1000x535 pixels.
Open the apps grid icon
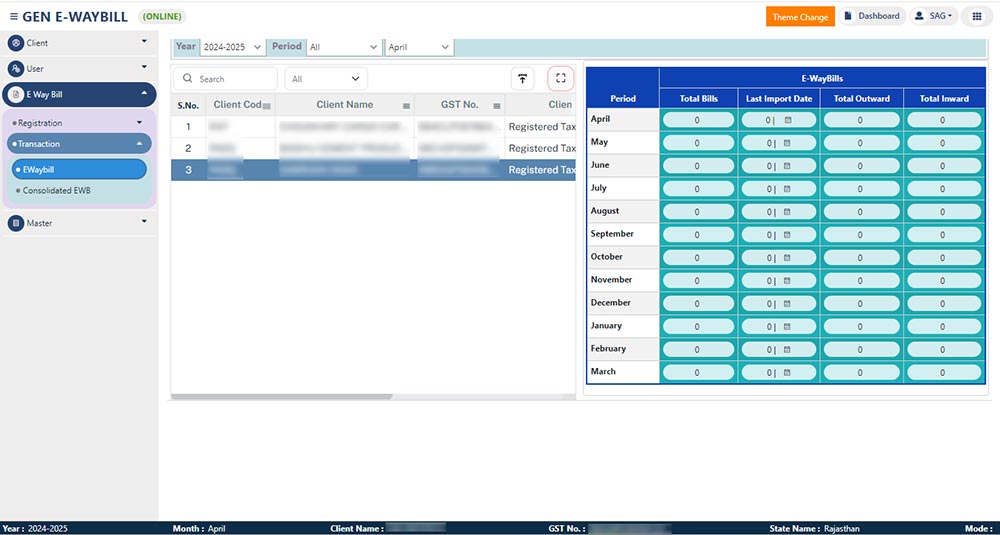coord(977,17)
